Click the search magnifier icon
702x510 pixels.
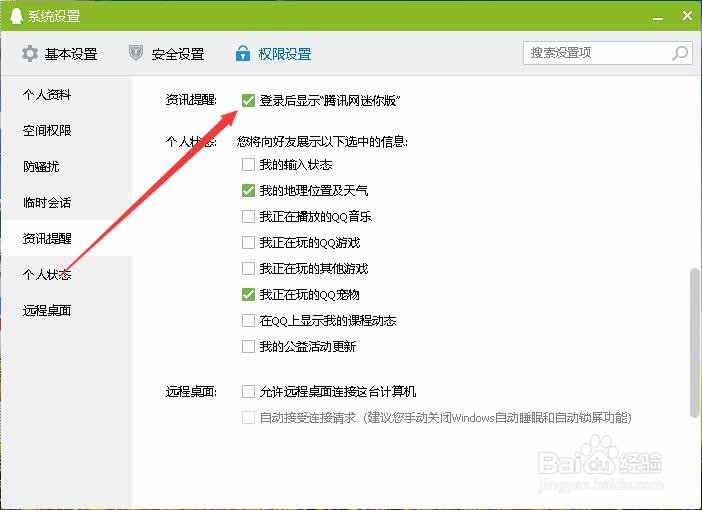click(x=680, y=53)
